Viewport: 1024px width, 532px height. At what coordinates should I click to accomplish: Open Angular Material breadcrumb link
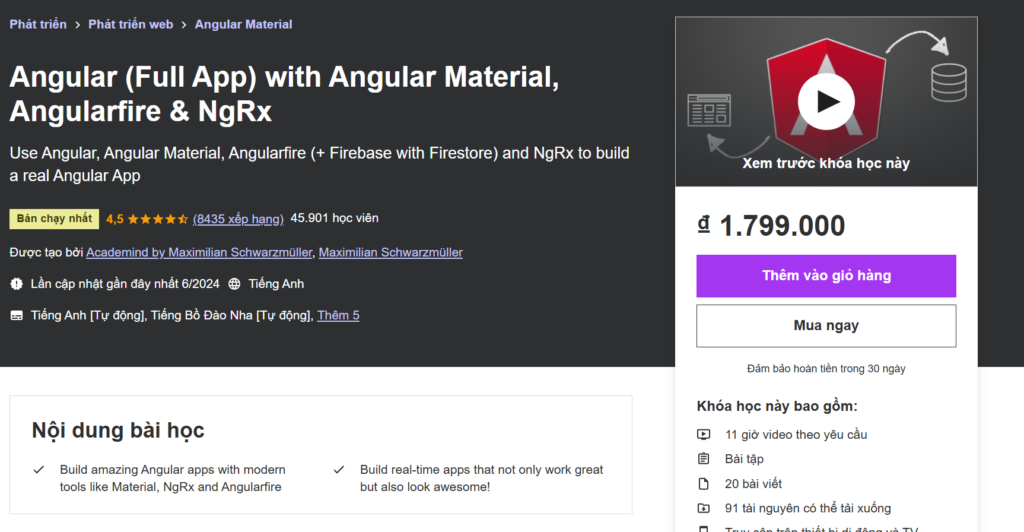coord(243,24)
